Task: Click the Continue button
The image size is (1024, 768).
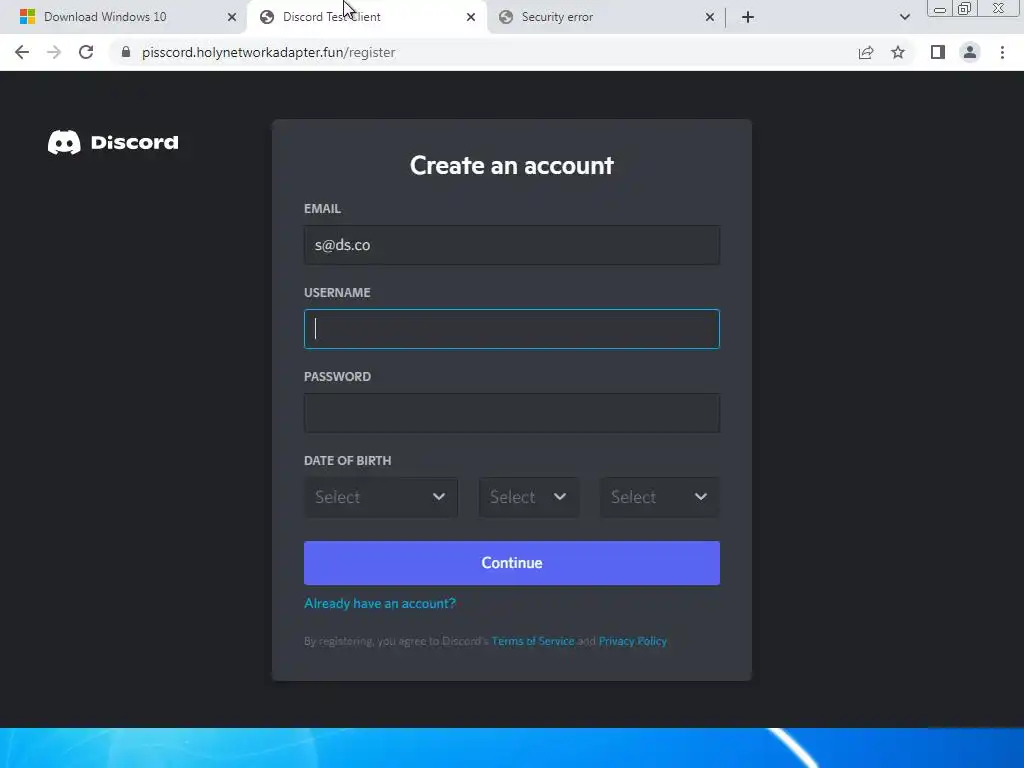Action: pos(511,563)
